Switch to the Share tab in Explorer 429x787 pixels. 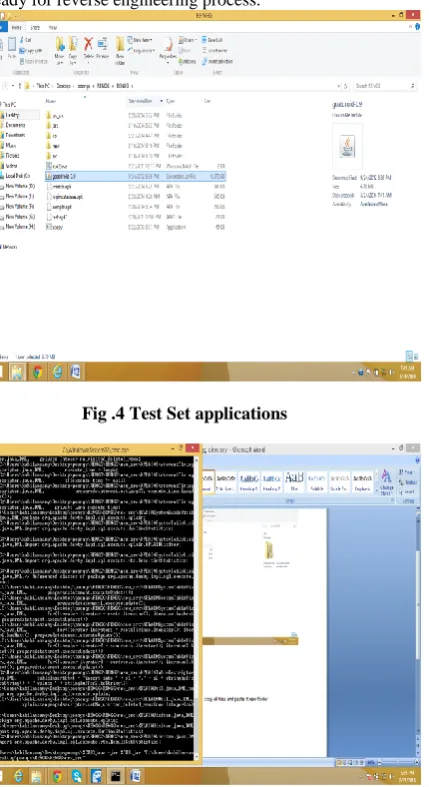35,27
